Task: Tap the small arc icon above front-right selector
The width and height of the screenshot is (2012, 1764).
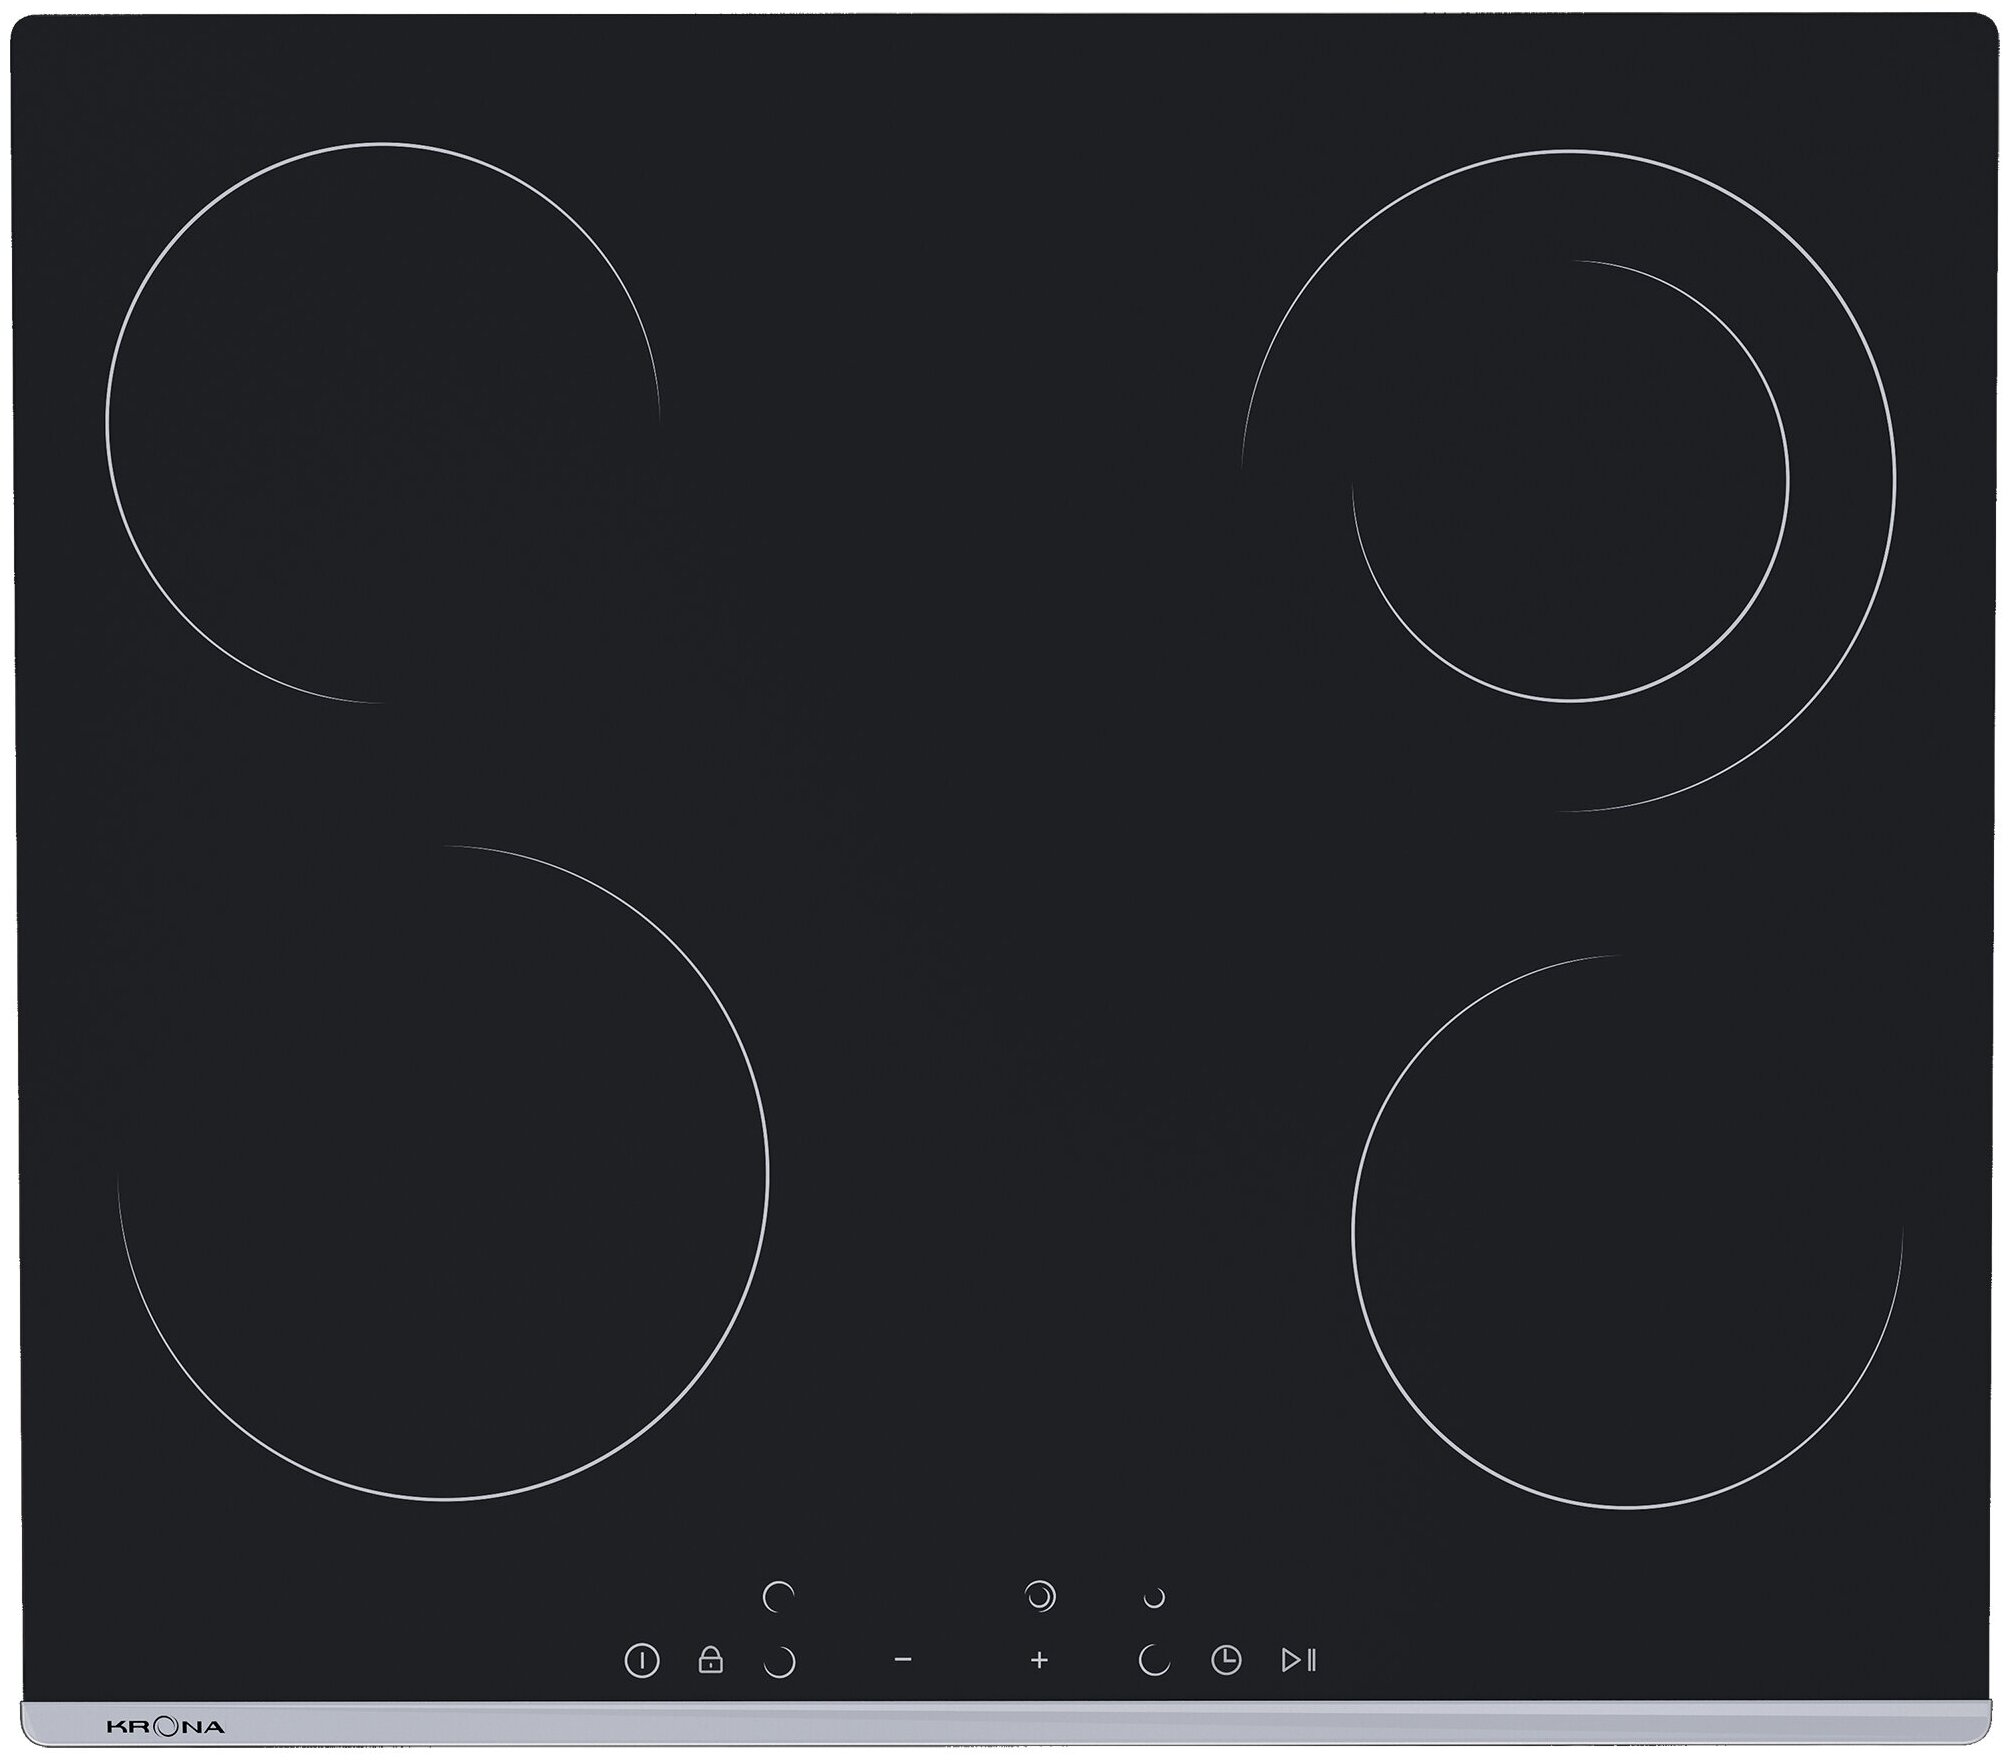Action: point(1154,1598)
